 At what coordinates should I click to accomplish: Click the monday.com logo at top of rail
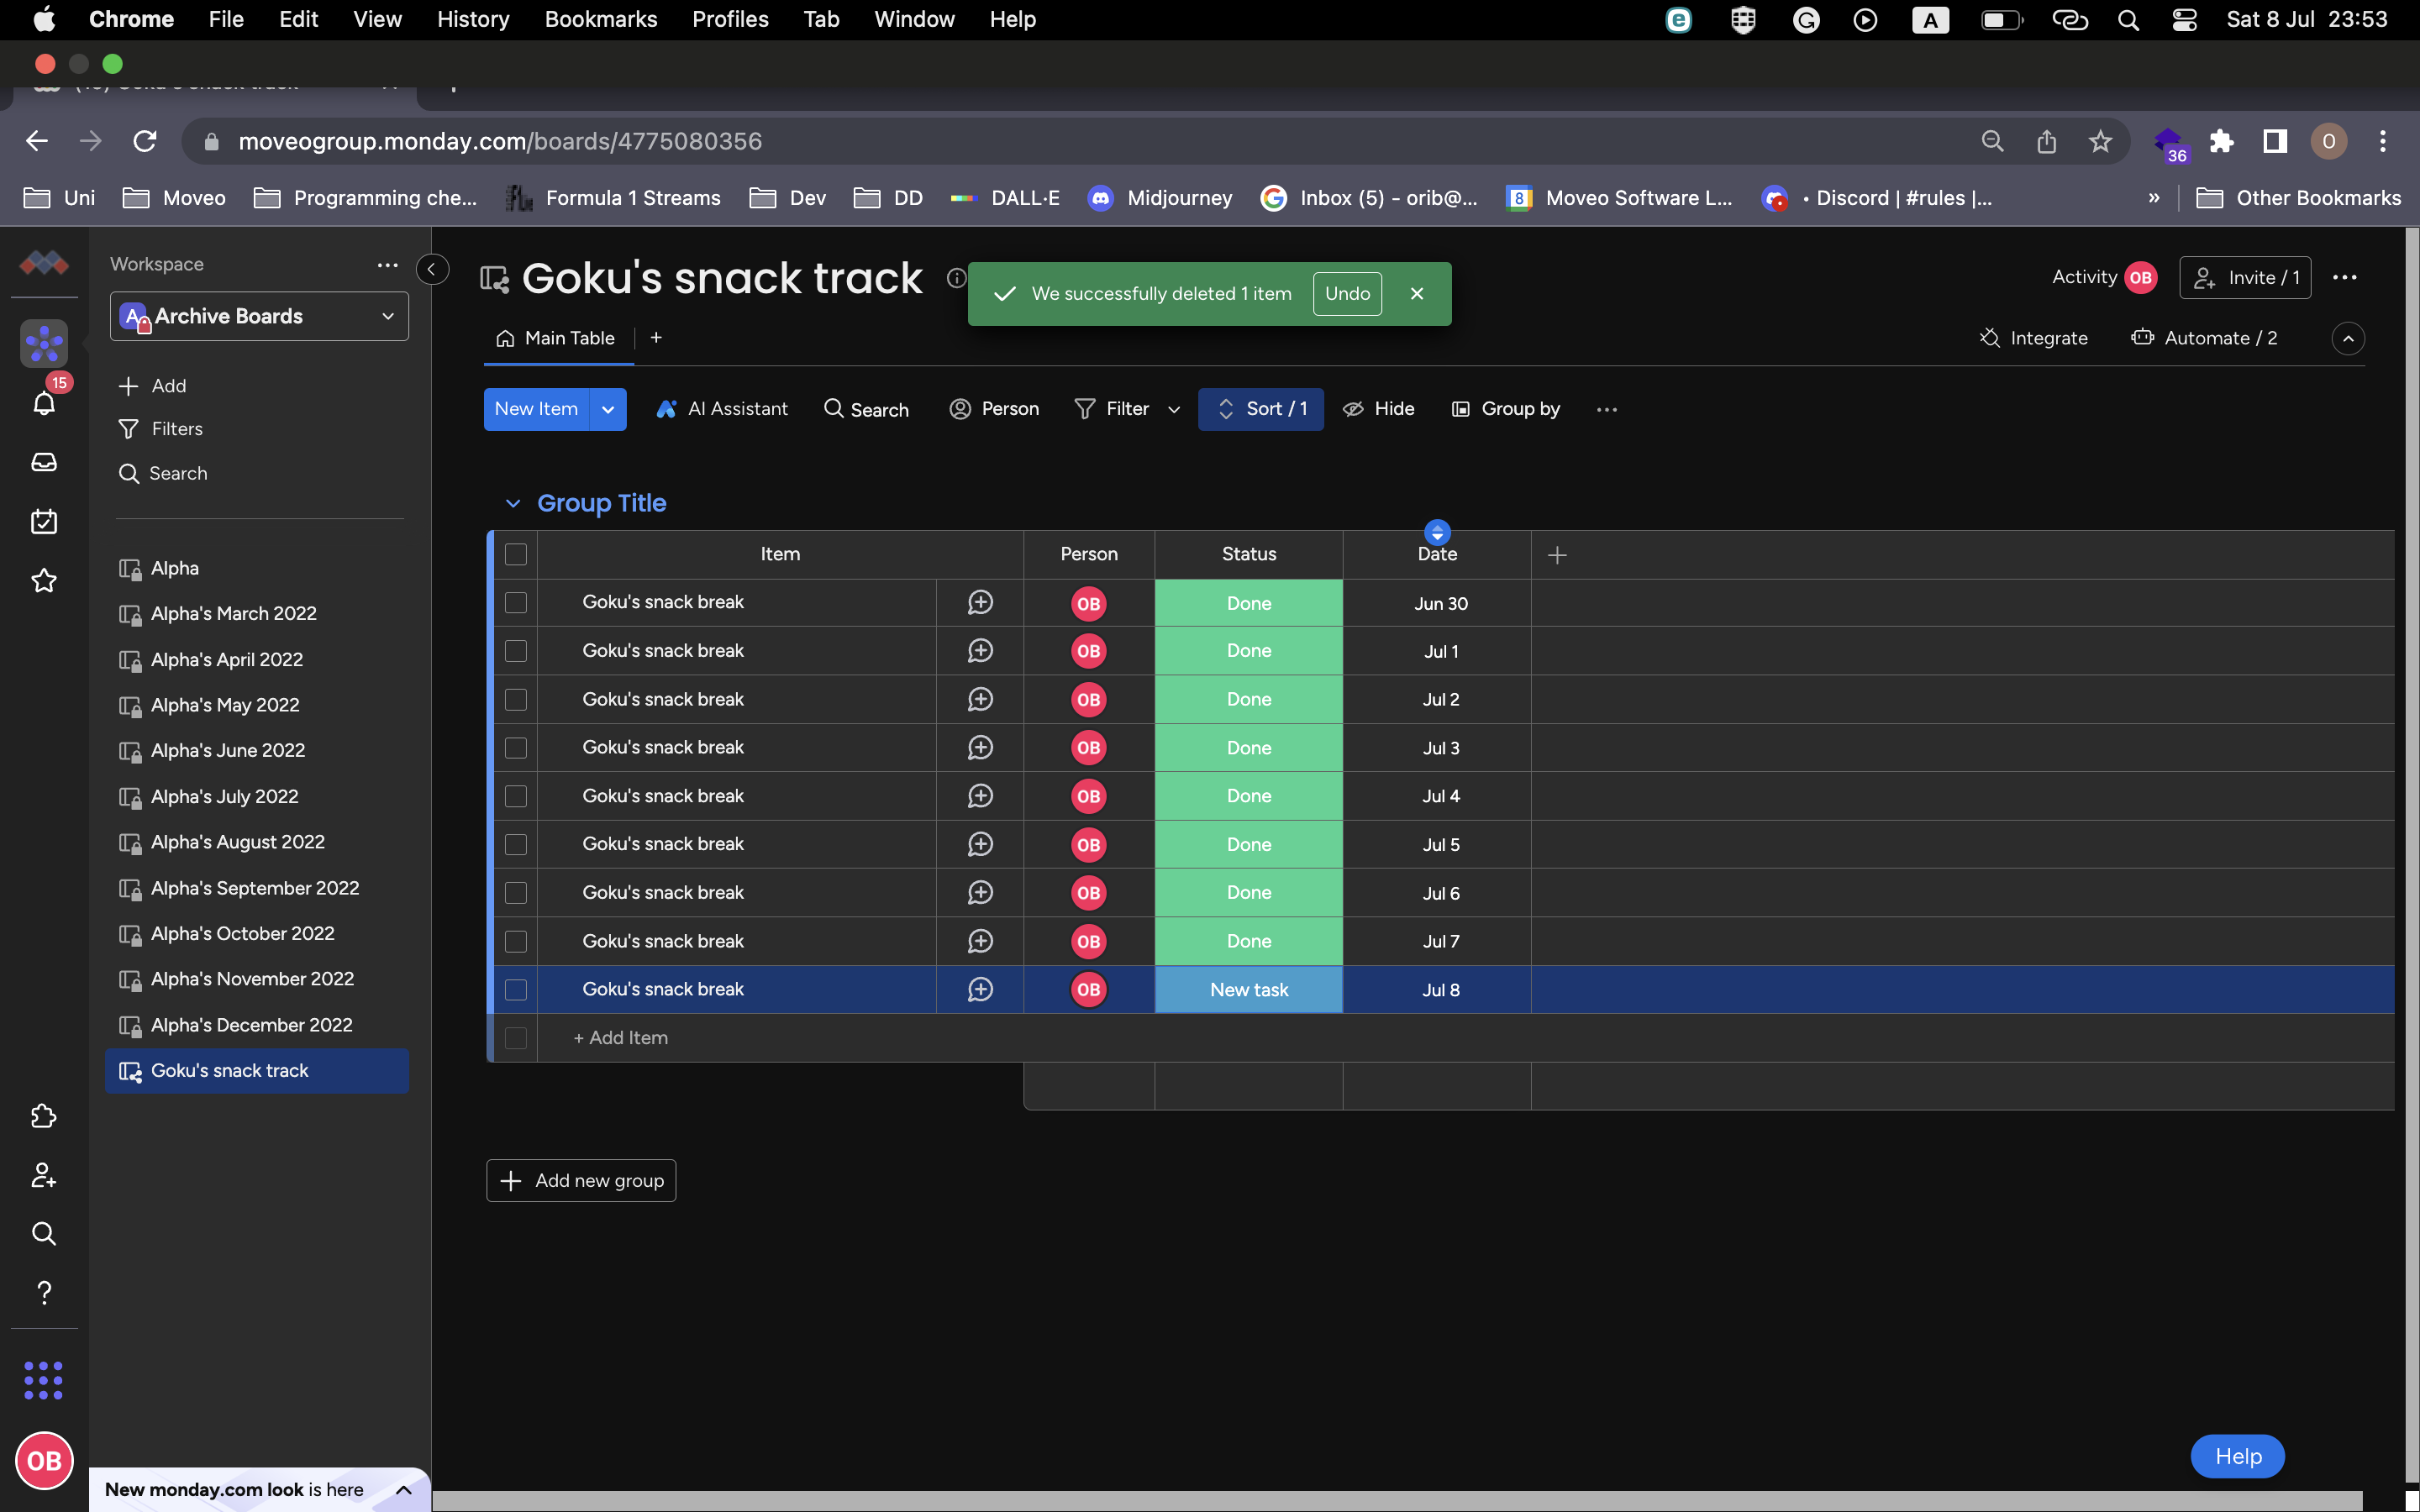(x=44, y=263)
